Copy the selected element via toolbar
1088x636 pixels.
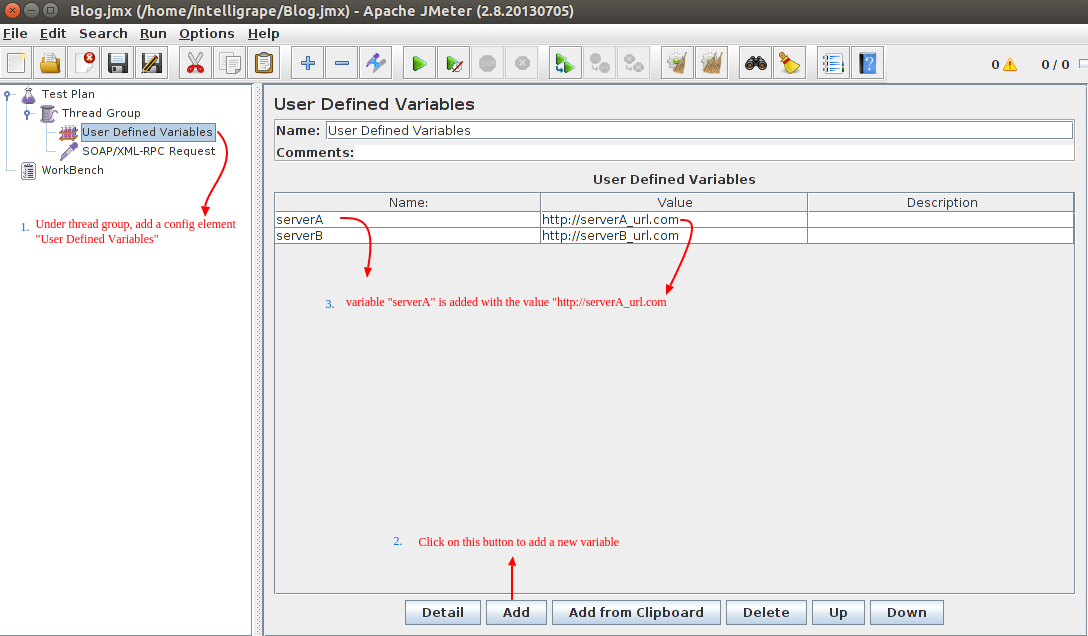pos(230,64)
